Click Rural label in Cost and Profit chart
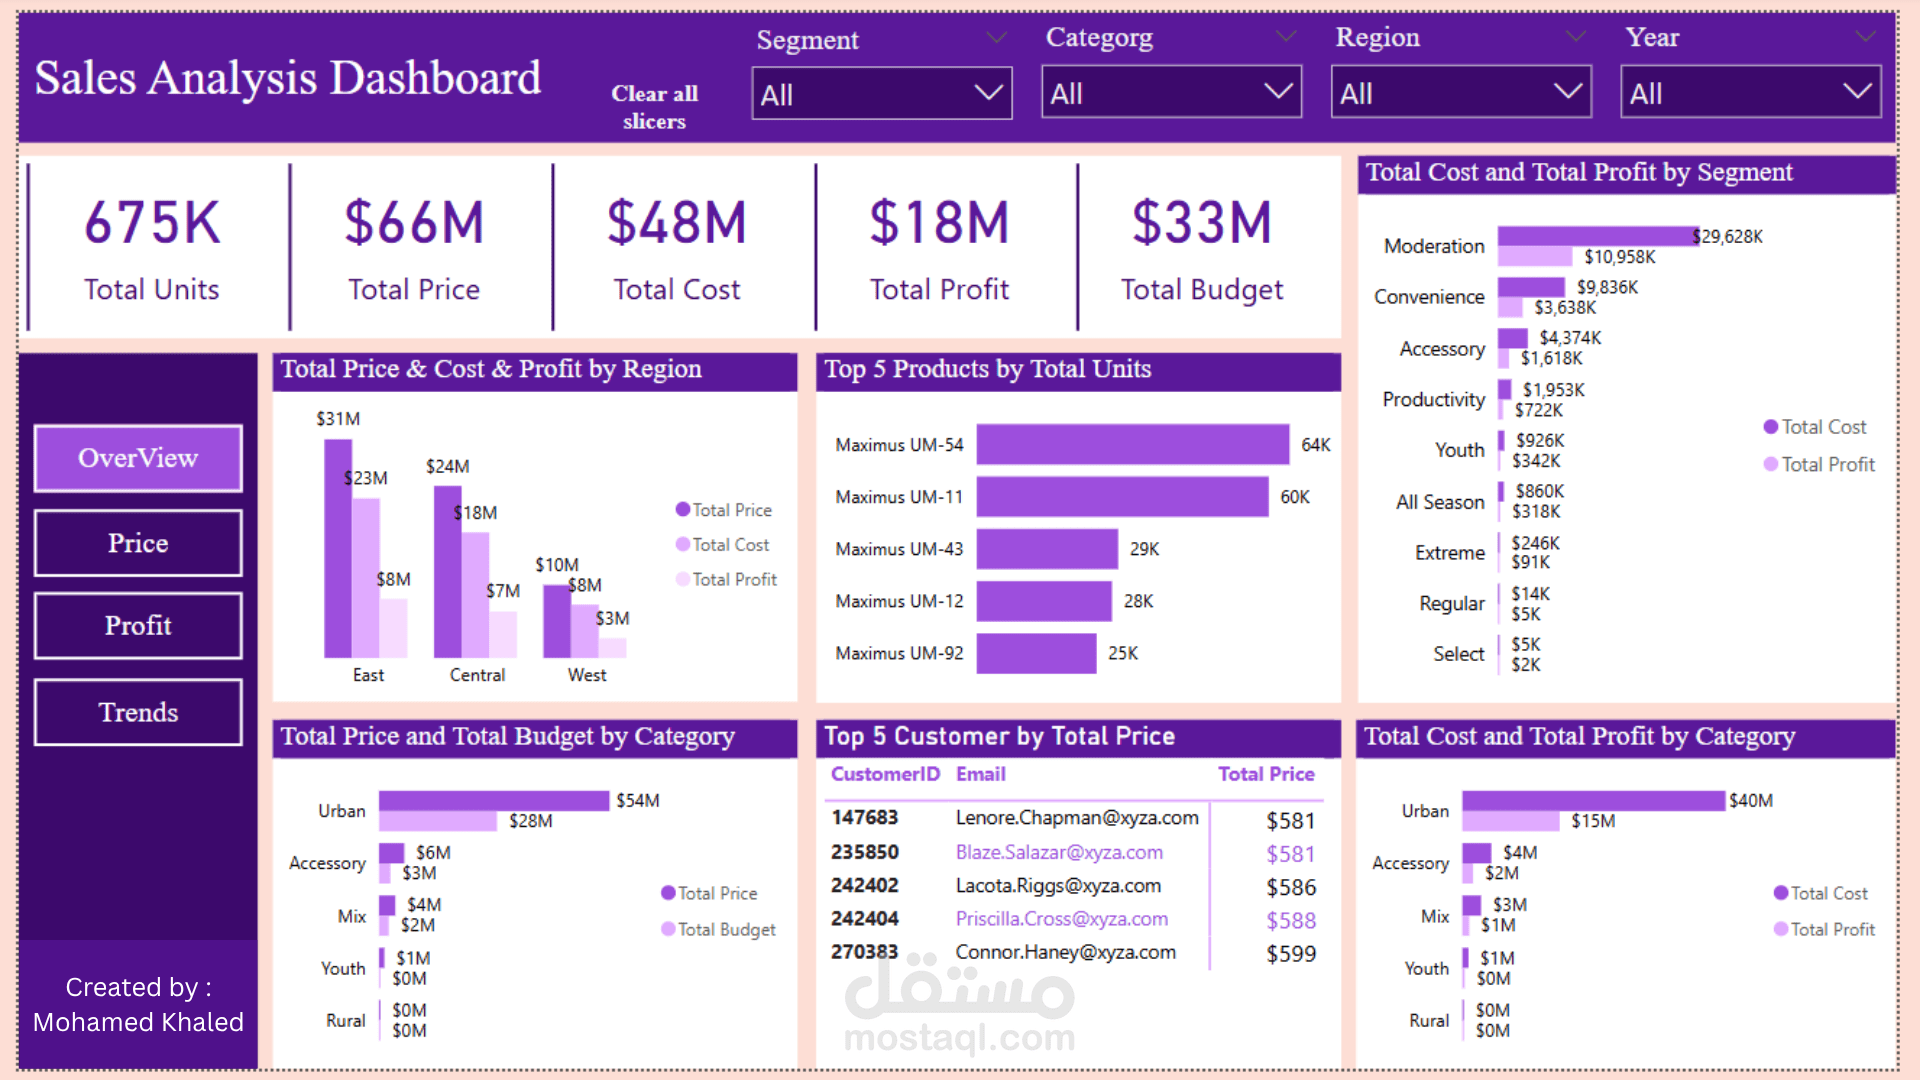1920x1080 pixels. coord(1429,1020)
